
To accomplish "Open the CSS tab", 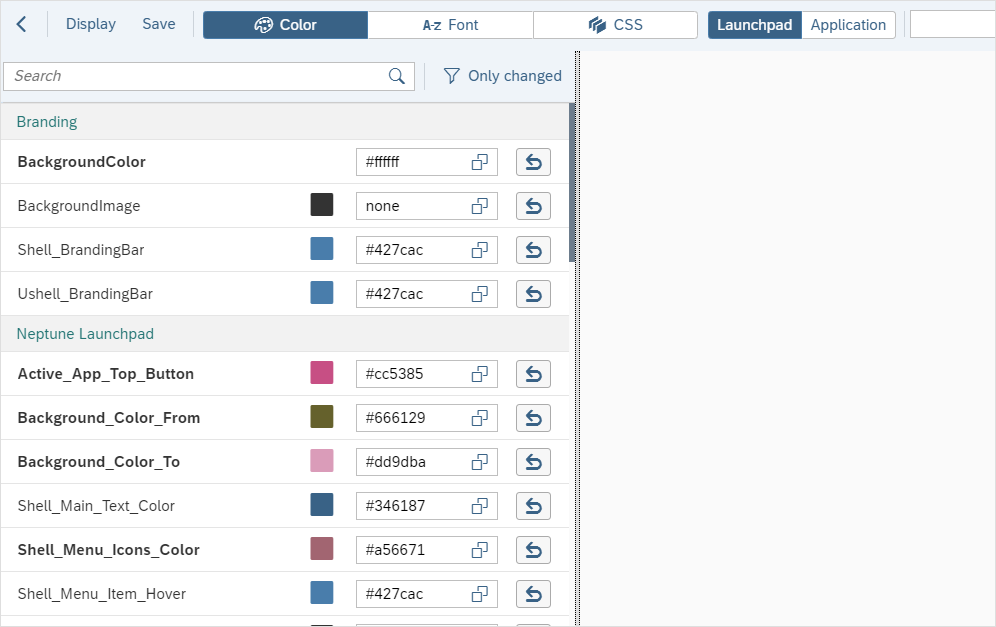I will (616, 25).
